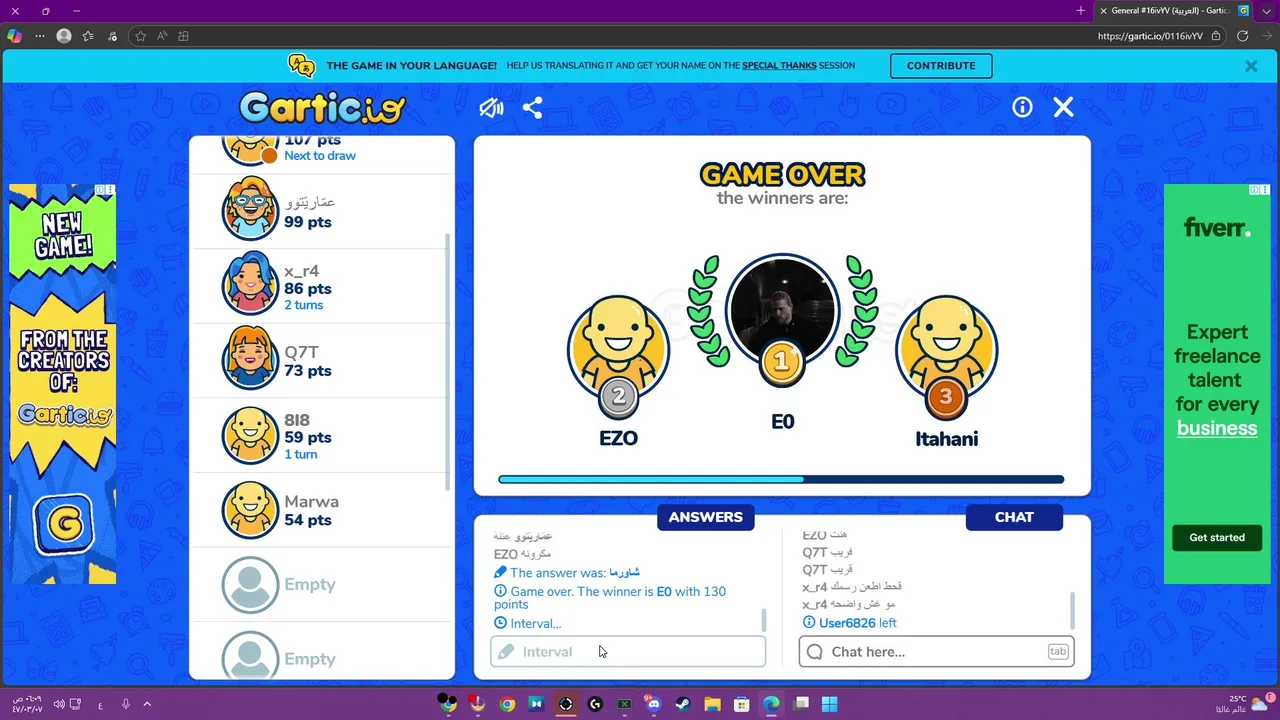Open Microsoft Edge from the taskbar
The width and height of the screenshot is (1280, 720).
771,704
